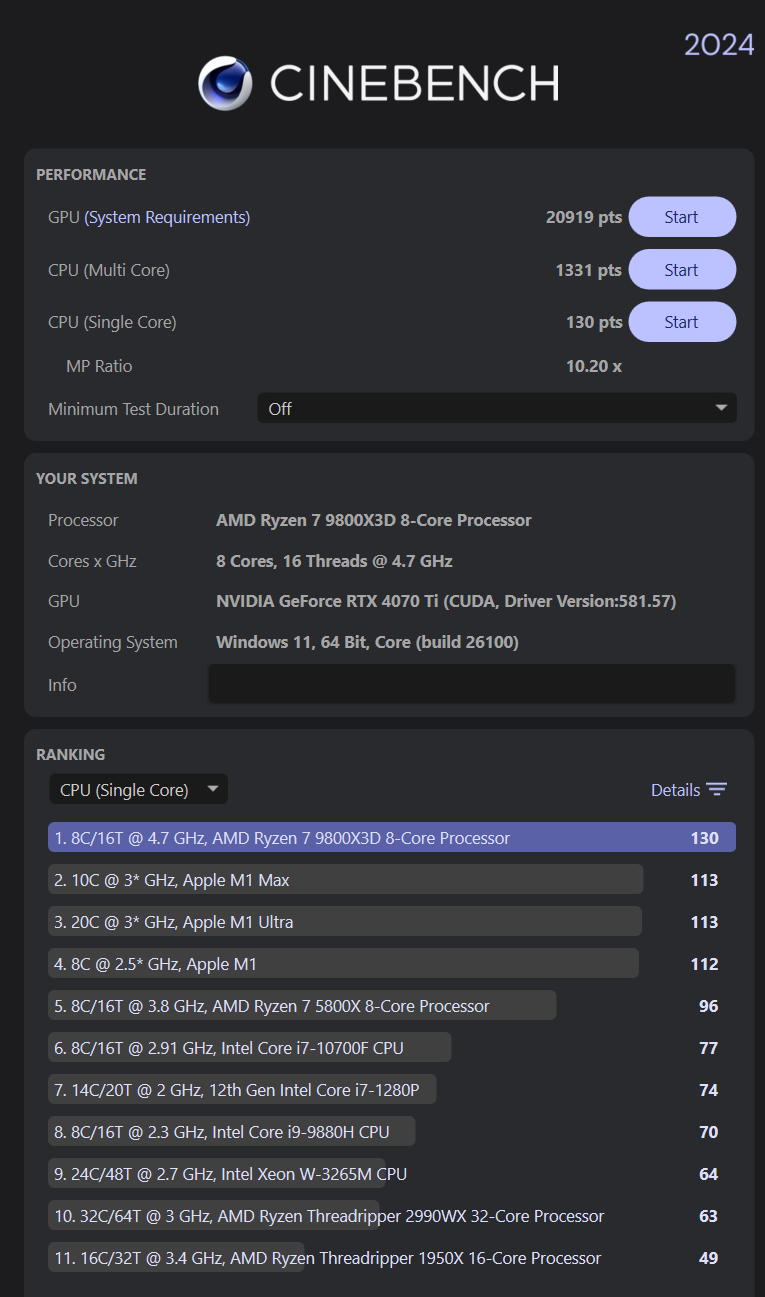Select the Apple M1 Max ranking bar
The width and height of the screenshot is (765, 1297).
pyautogui.click(x=345, y=880)
